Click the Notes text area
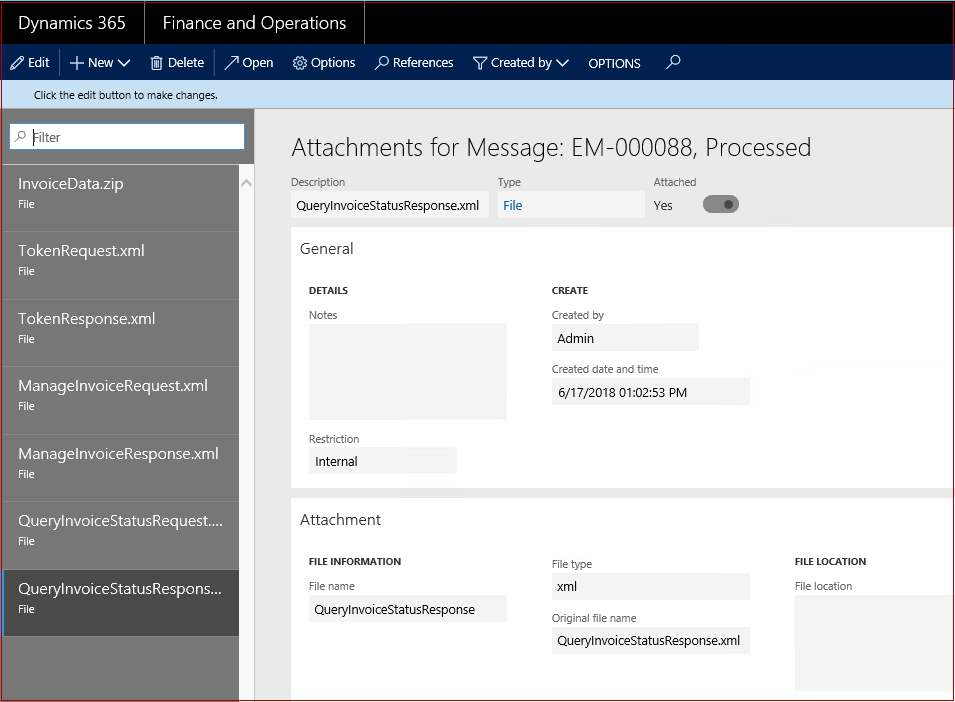Image resolution: width=955 pixels, height=702 pixels. [407, 371]
